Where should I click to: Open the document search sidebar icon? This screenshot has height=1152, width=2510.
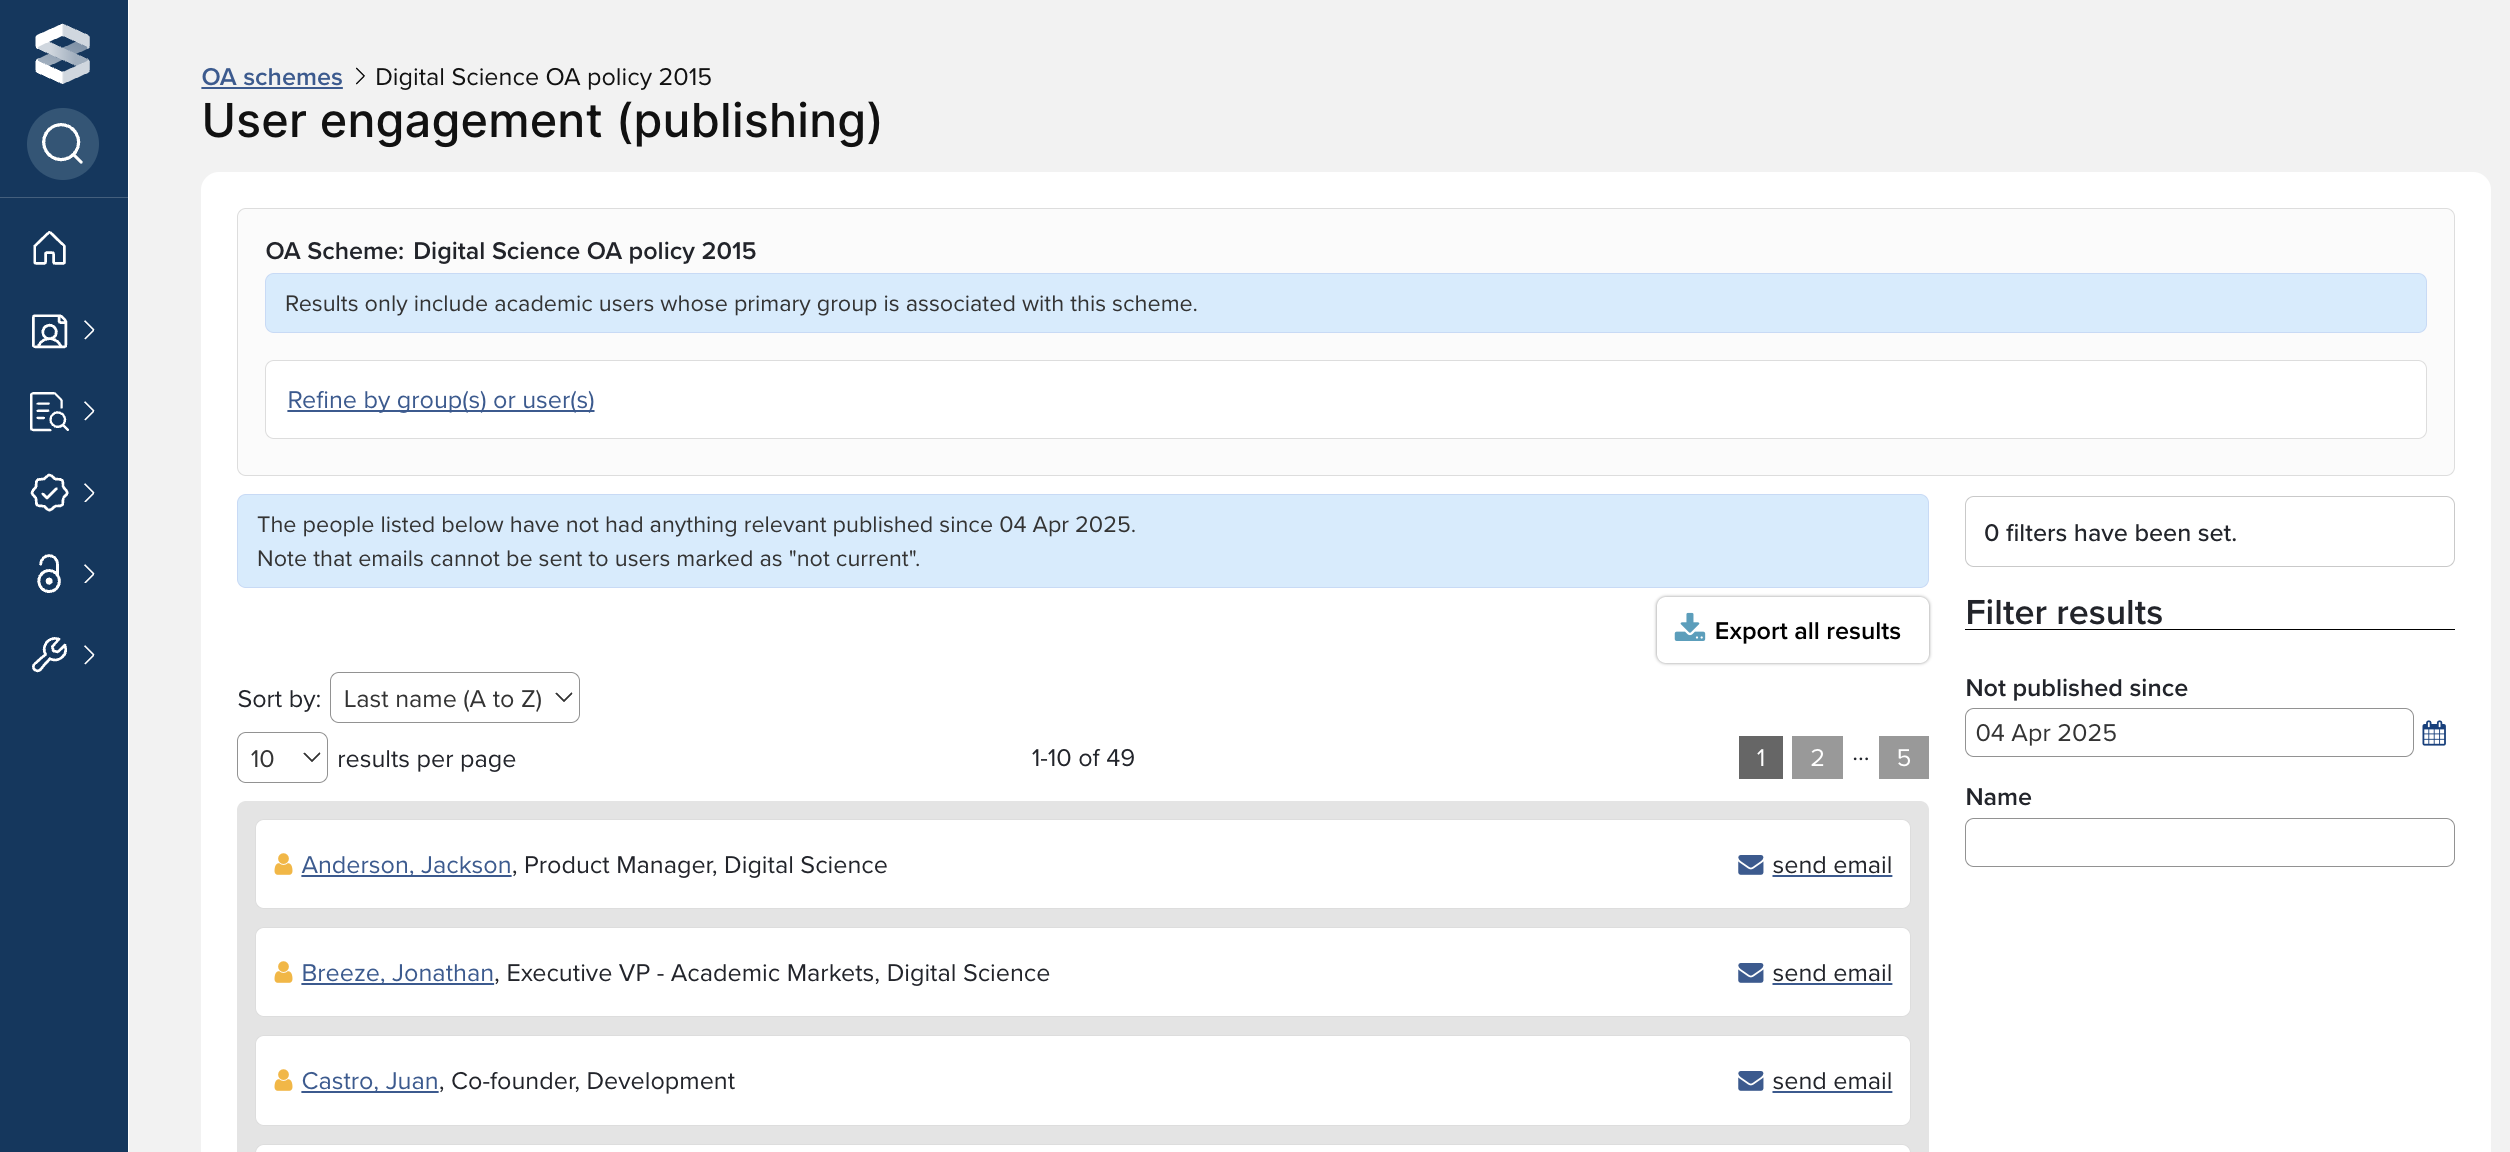49,411
